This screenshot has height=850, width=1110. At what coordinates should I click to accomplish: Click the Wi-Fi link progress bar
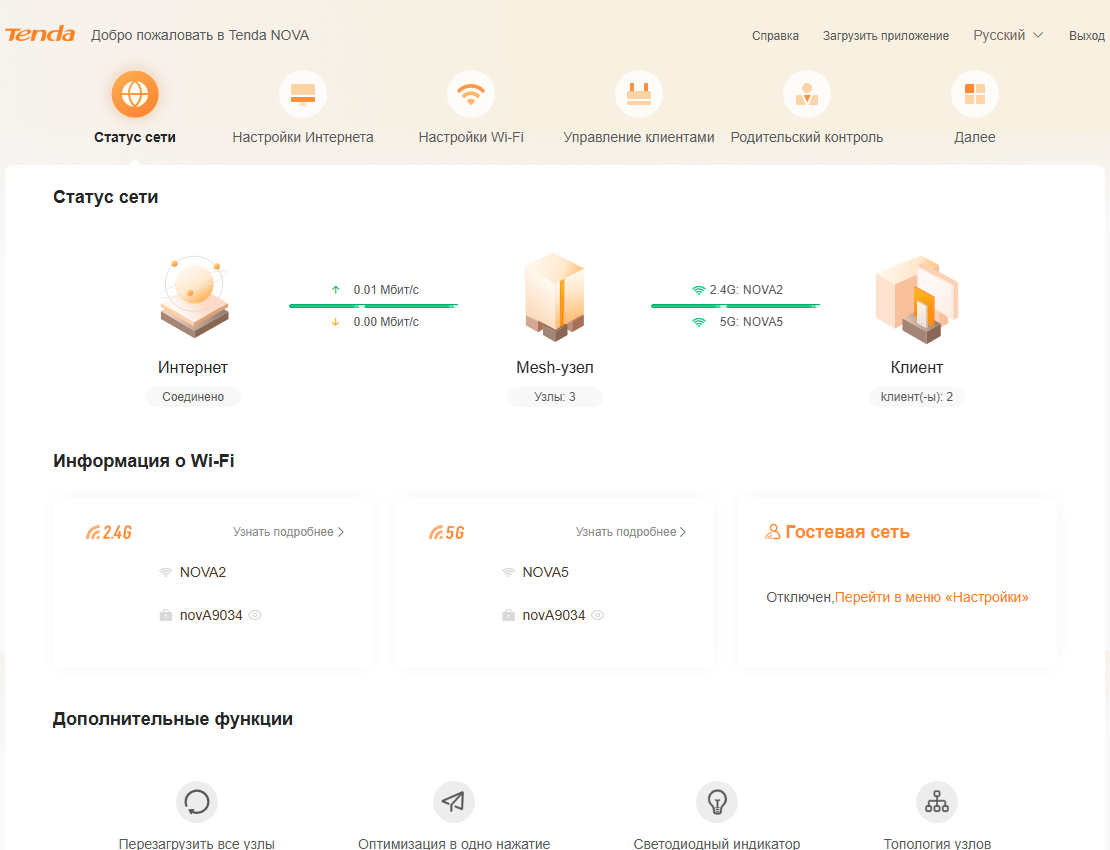tap(736, 306)
